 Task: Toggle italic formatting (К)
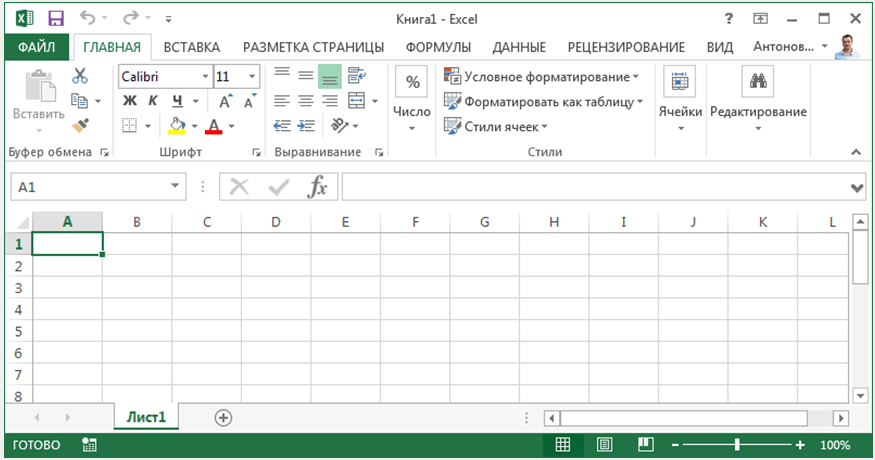click(153, 101)
